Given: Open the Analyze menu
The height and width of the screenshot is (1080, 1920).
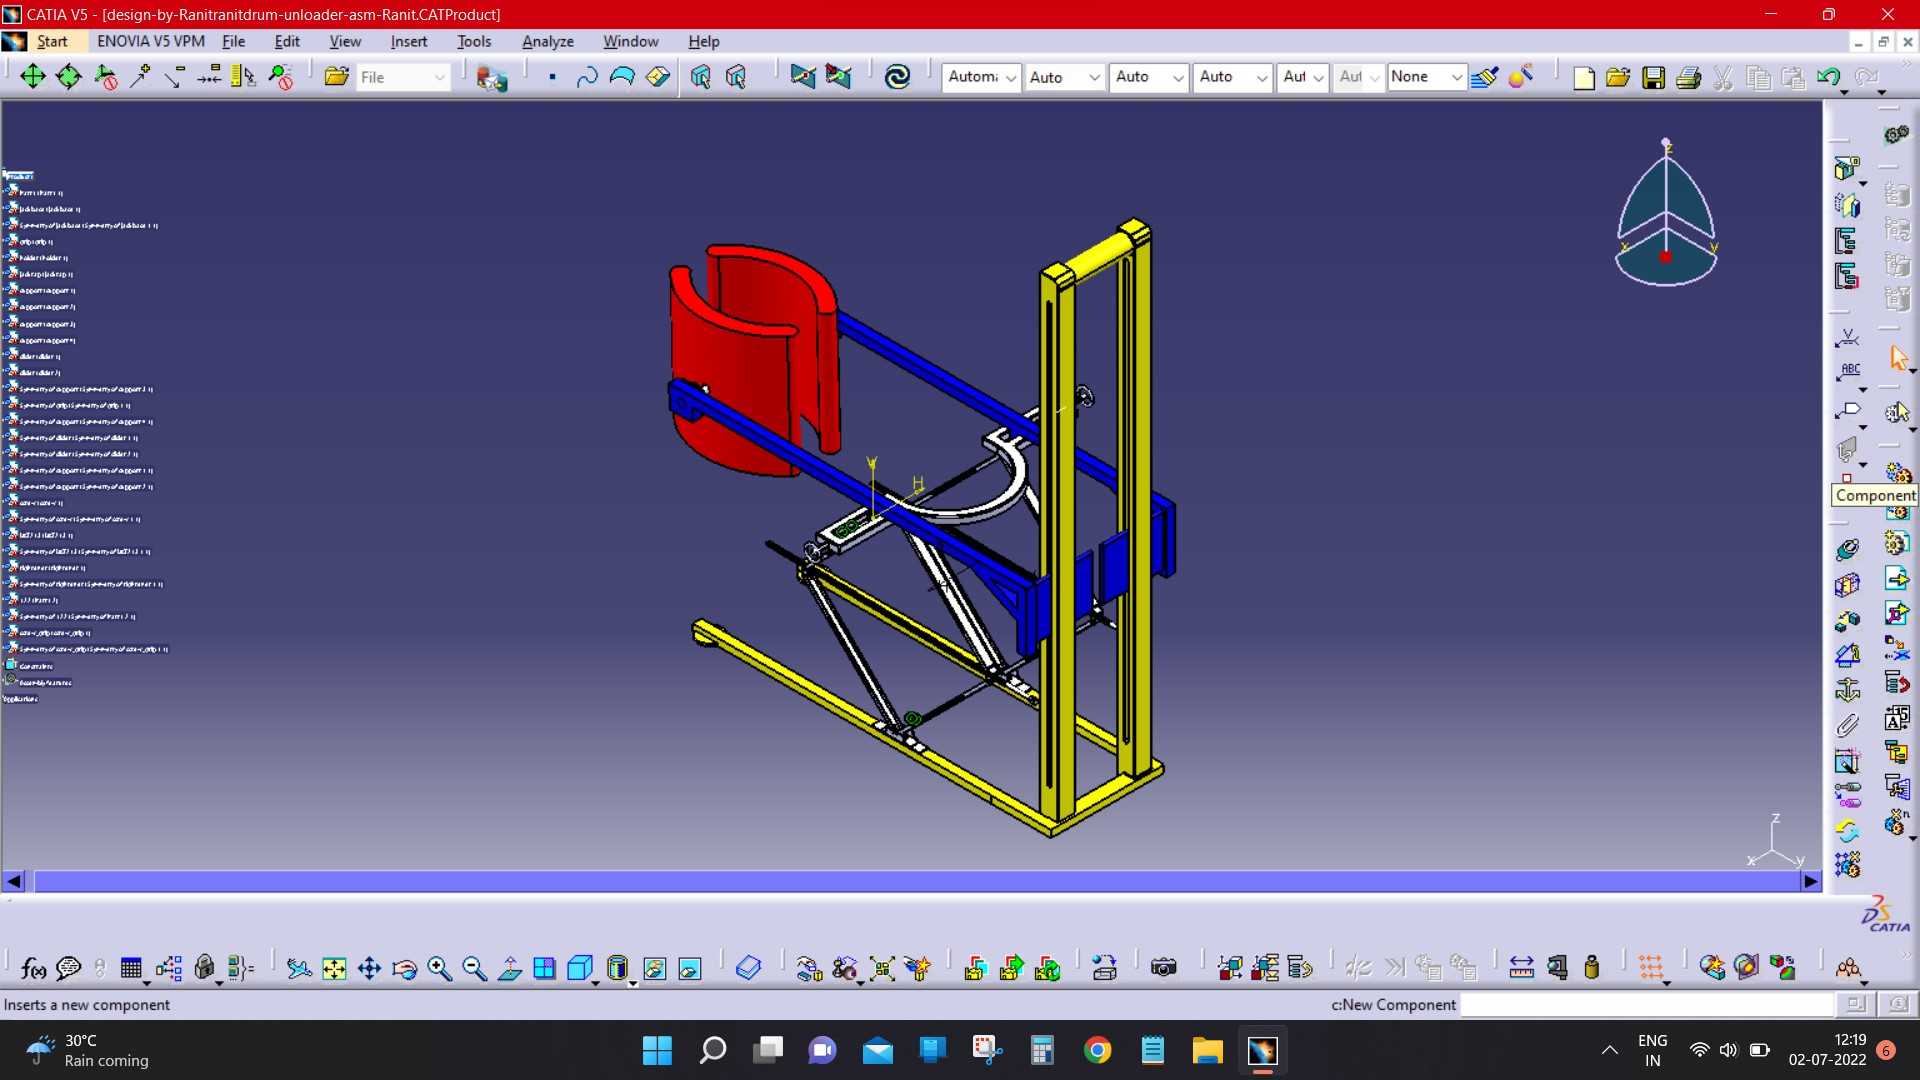Looking at the screenshot, I should (x=548, y=41).
